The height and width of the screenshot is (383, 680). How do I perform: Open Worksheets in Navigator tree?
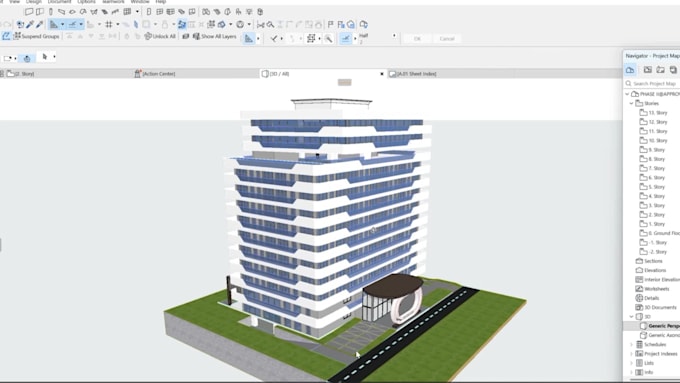pos(652,289)
